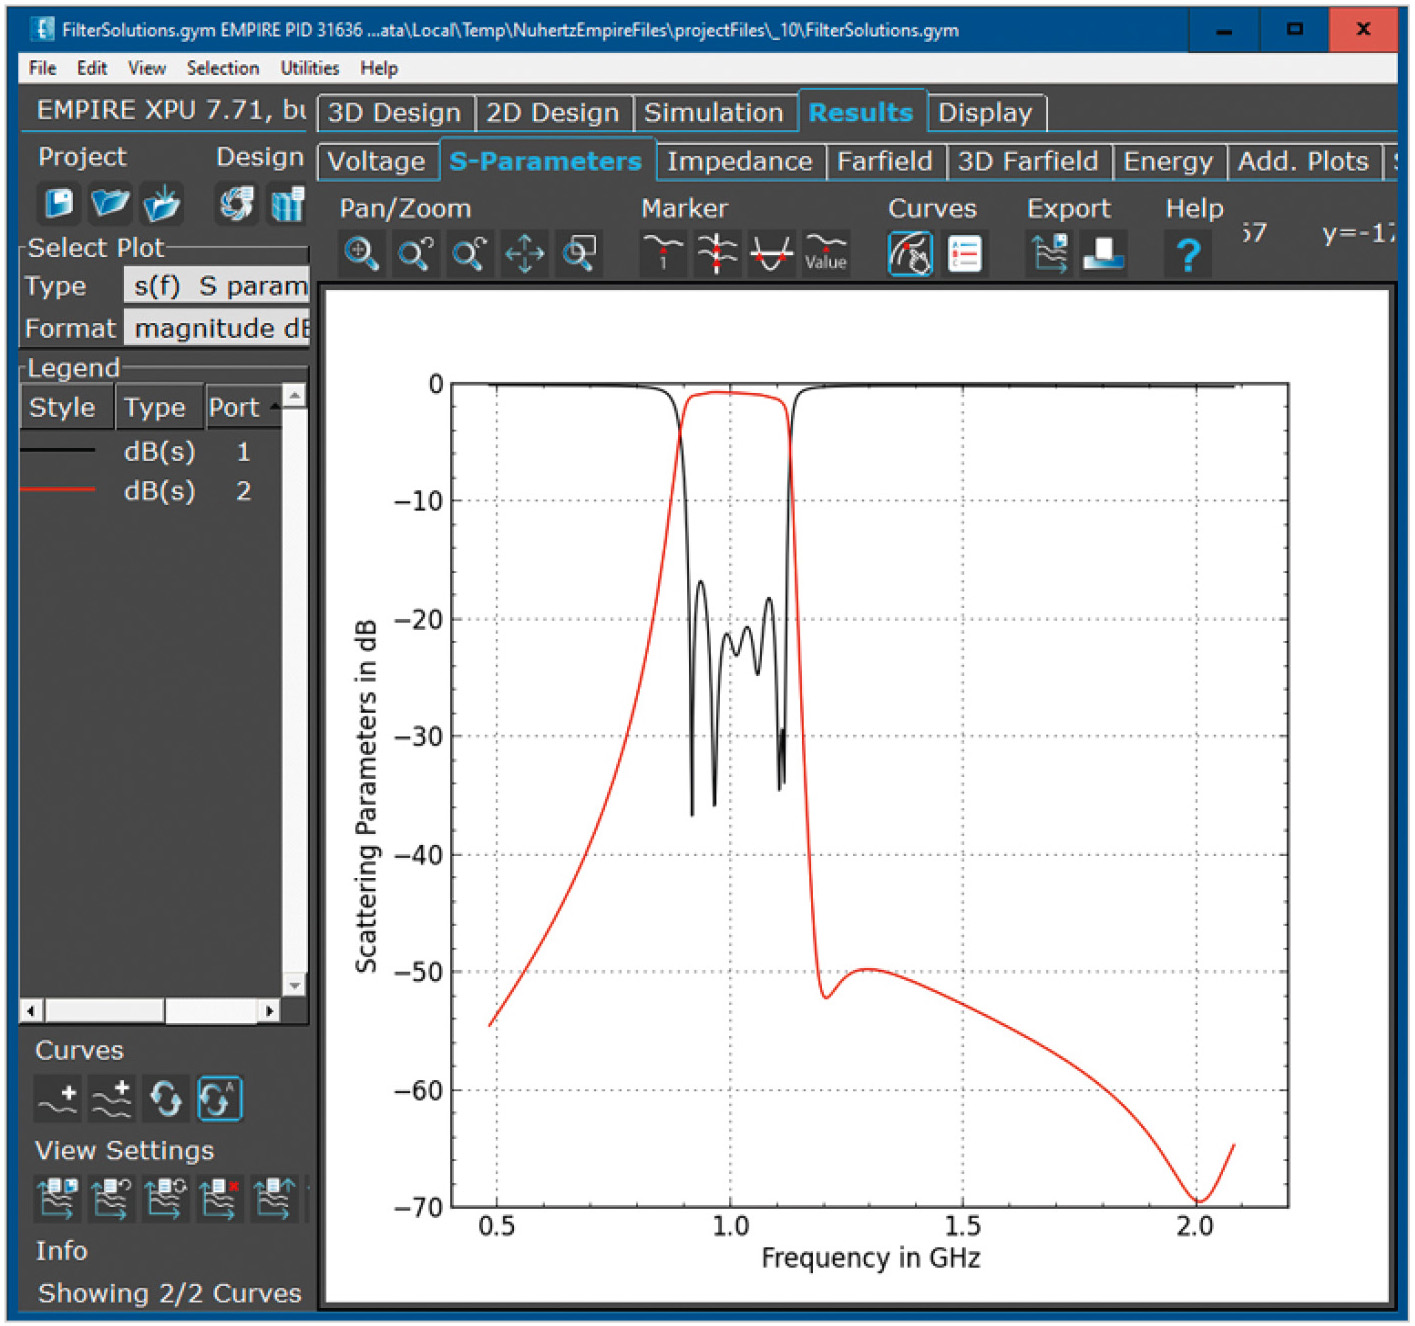Click the refresh curves icon

point(165,1099)
